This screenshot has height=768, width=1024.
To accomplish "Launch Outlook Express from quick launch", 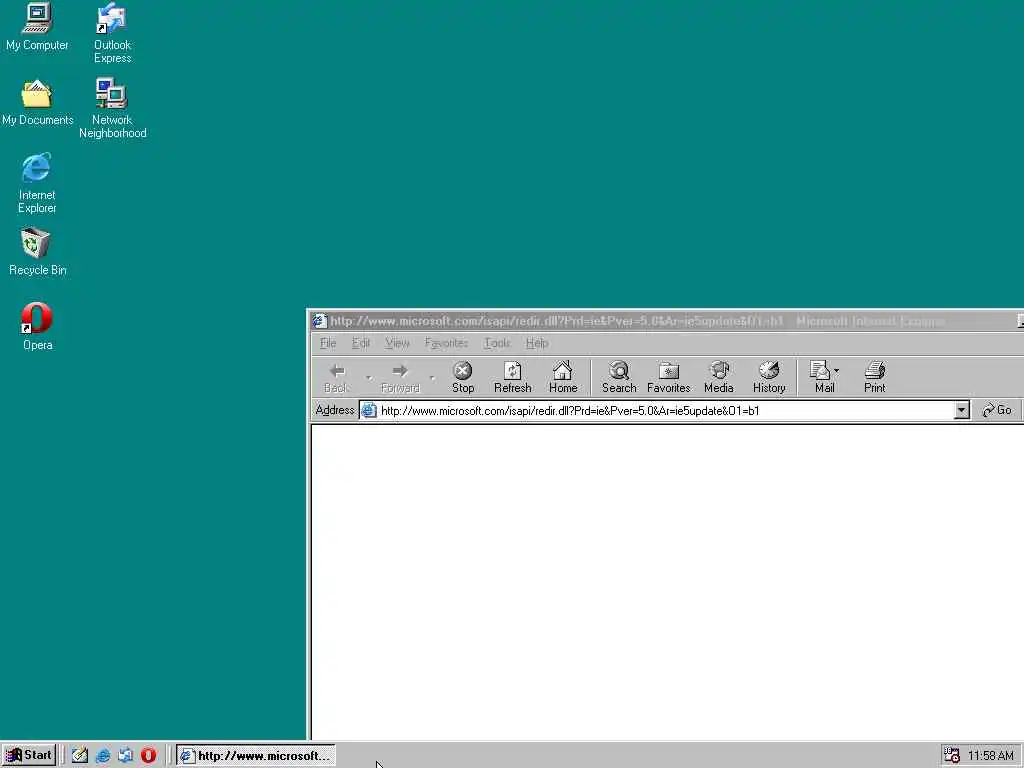I will pyautogui.click(x=125, y=755).
